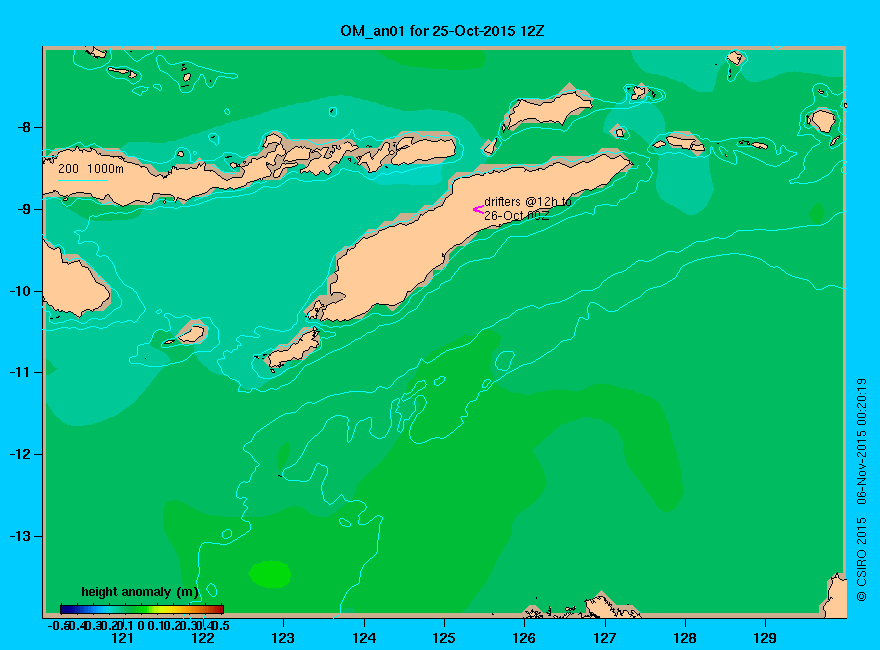Click the longitude label 124

[364, 638]
